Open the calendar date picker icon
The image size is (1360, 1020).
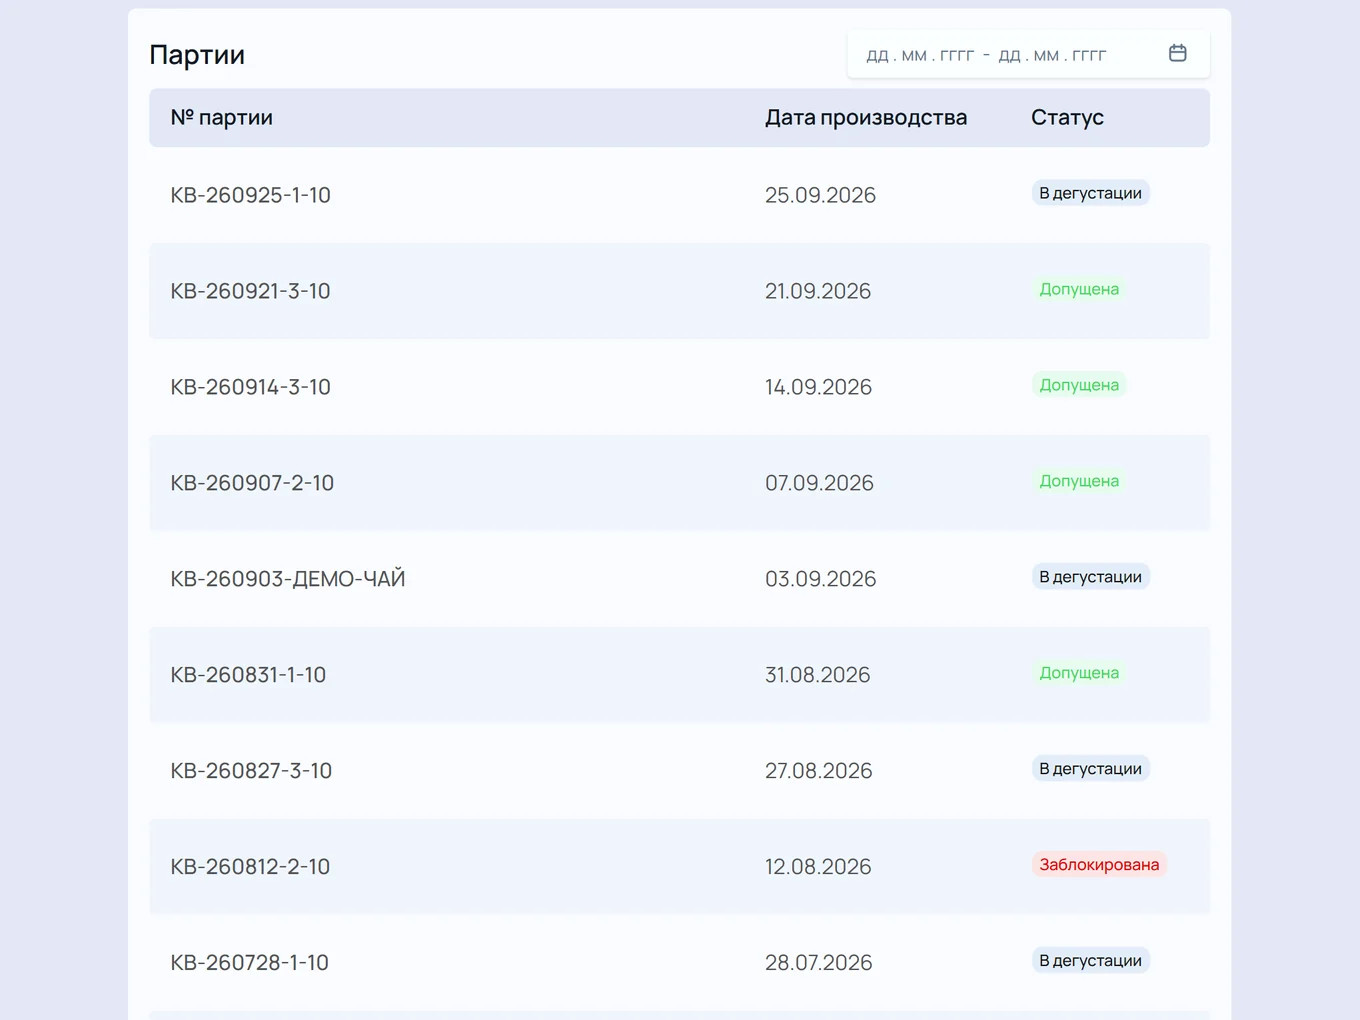tap(1177, 53)
